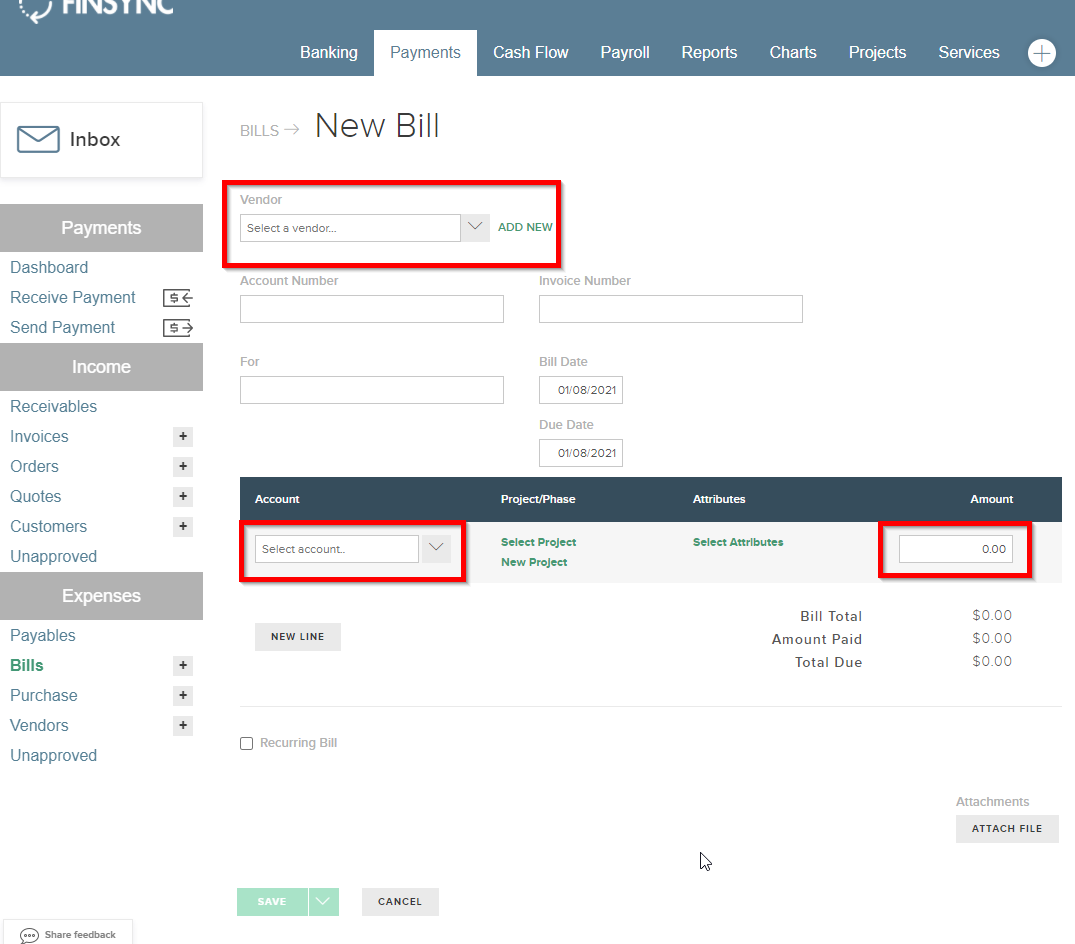This screenshot has width=1075, height=944.
Task: Click the Receive Payment dollar-arrow icon
Action: [x=178, y=298]
